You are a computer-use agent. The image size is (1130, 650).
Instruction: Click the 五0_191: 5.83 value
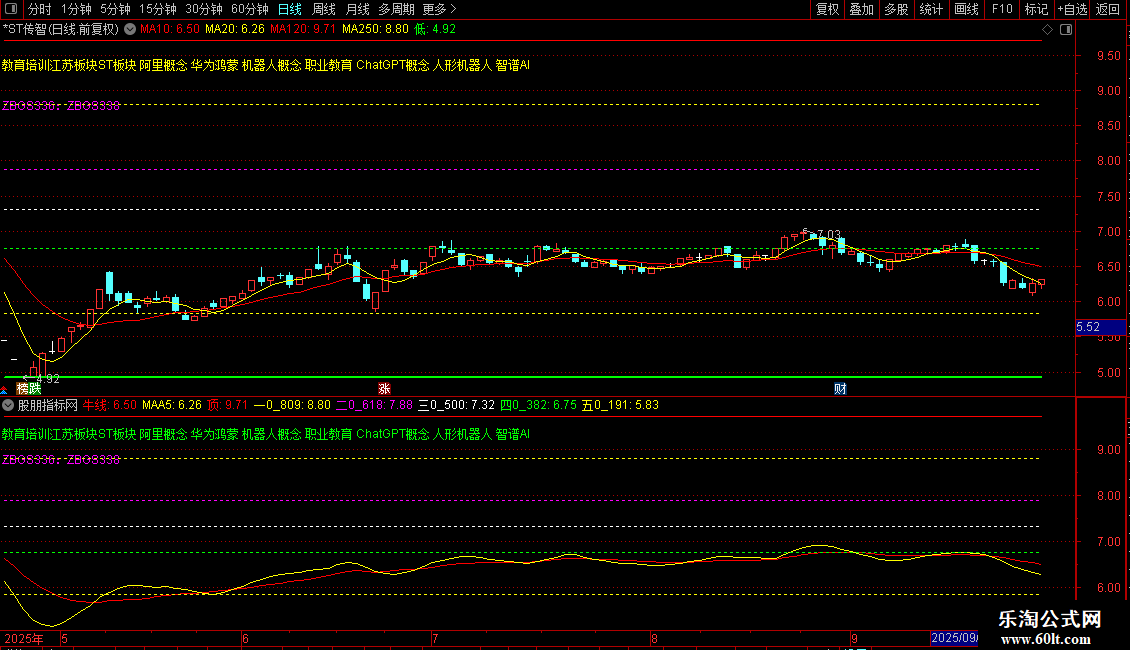pyautogui.click(x=620, y=405)
